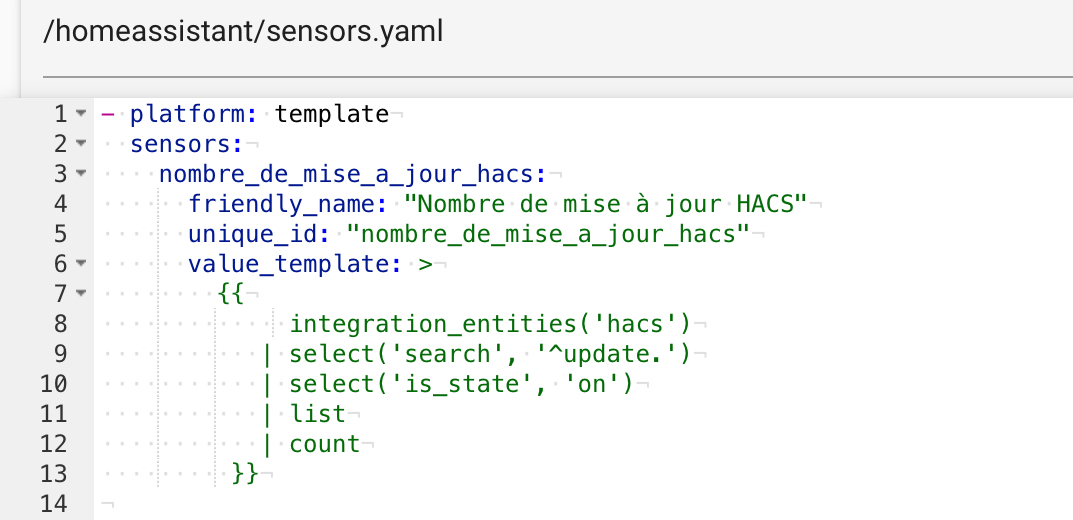Click the word template on line 1
The height and width of the screenshot is (520, 1073).
[332, 114]
